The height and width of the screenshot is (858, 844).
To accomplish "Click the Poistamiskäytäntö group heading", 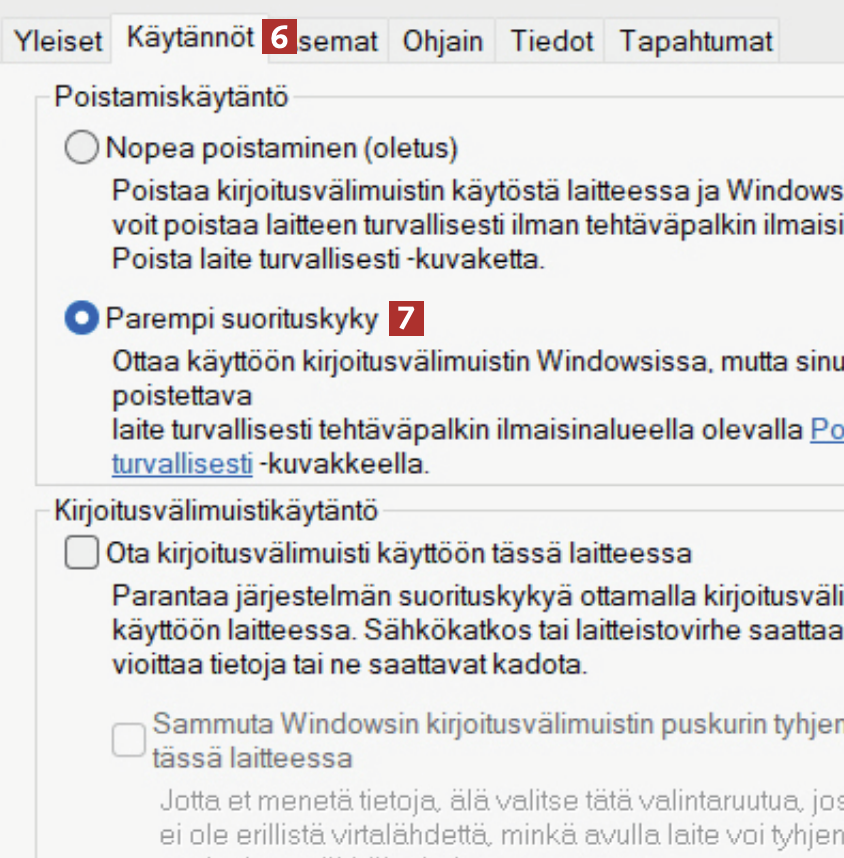I will click(x=171, y=97).
